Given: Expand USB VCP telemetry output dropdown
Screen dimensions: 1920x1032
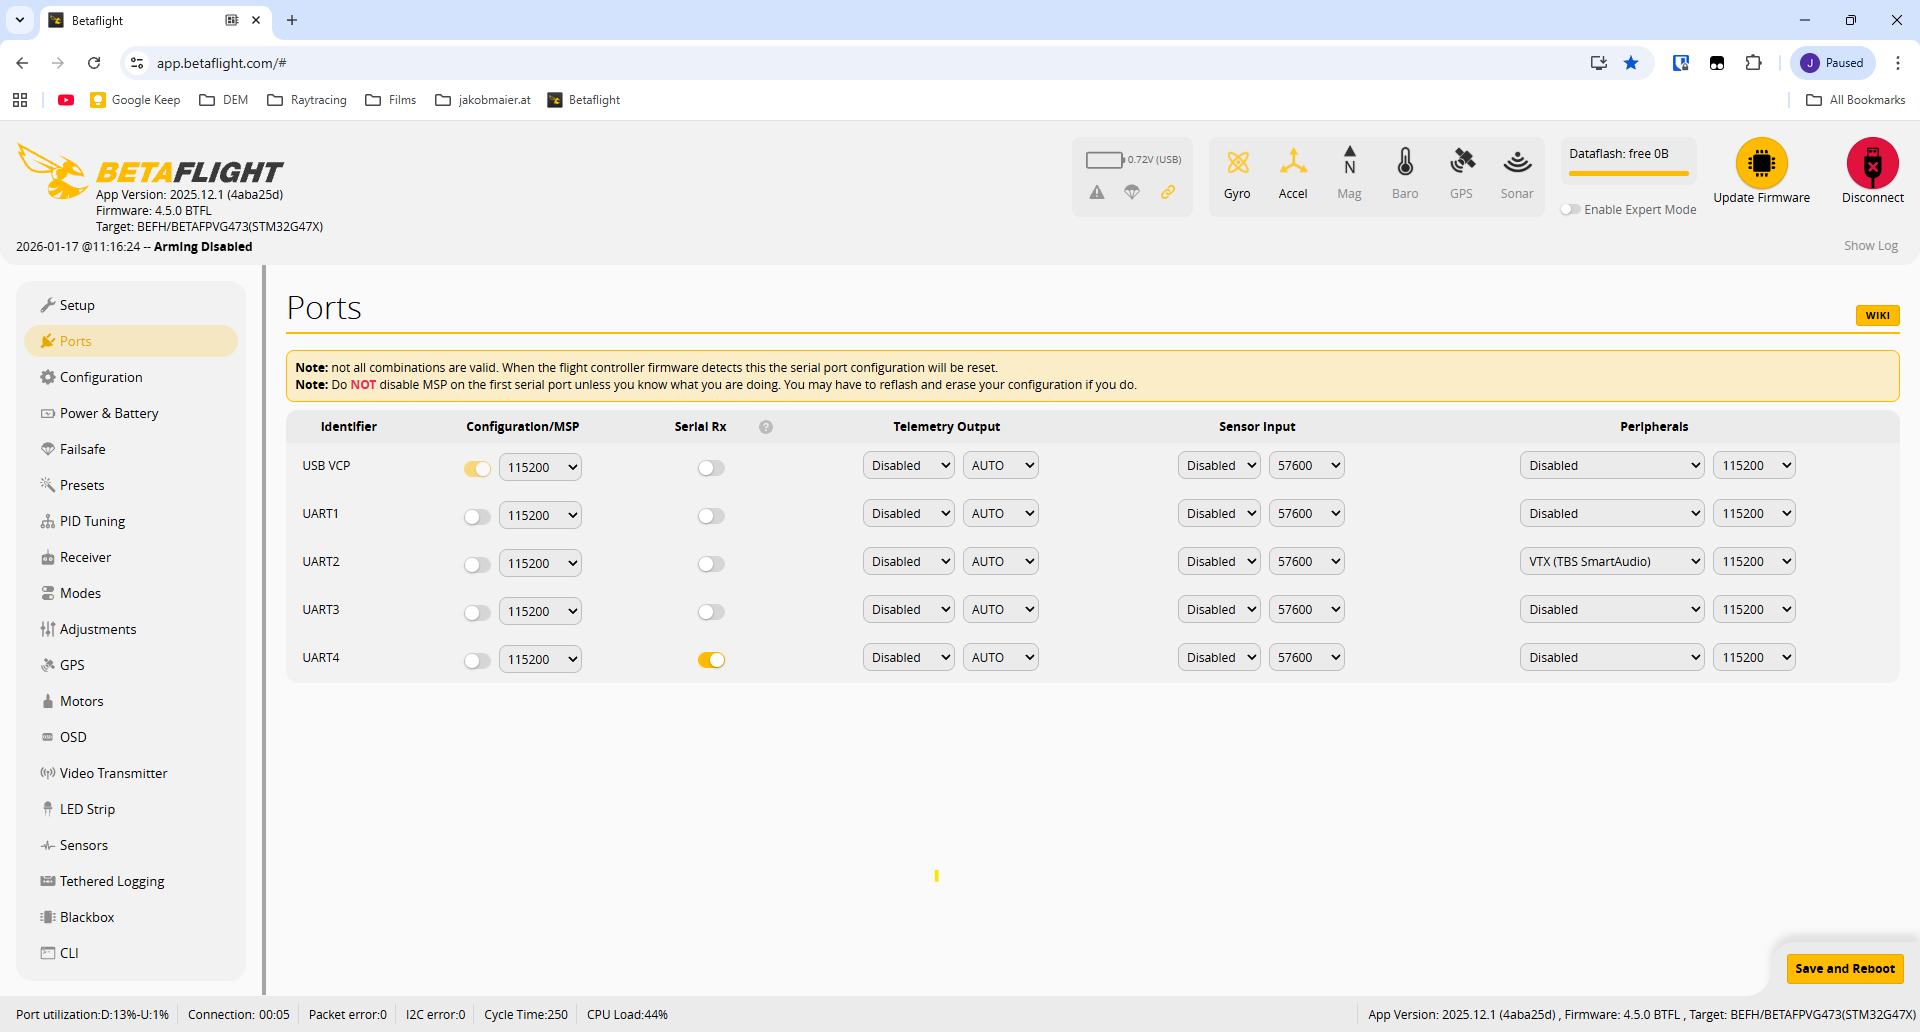Looking at the screenshot, I should pyautogui.click(x=908, y=466).
